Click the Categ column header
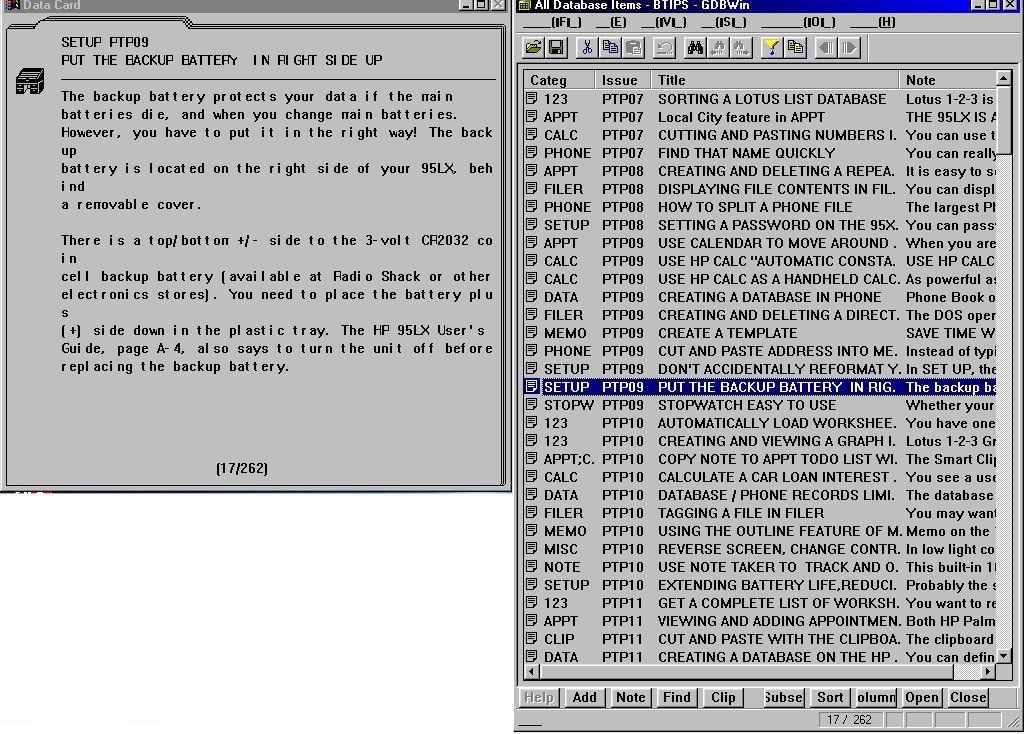This screenshot has height=734, width=1024. 558,80
